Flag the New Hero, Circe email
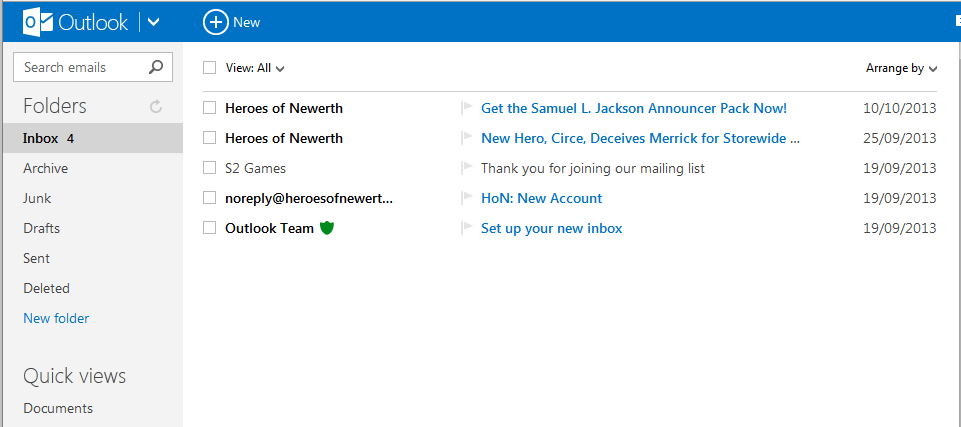 [468, 138]
